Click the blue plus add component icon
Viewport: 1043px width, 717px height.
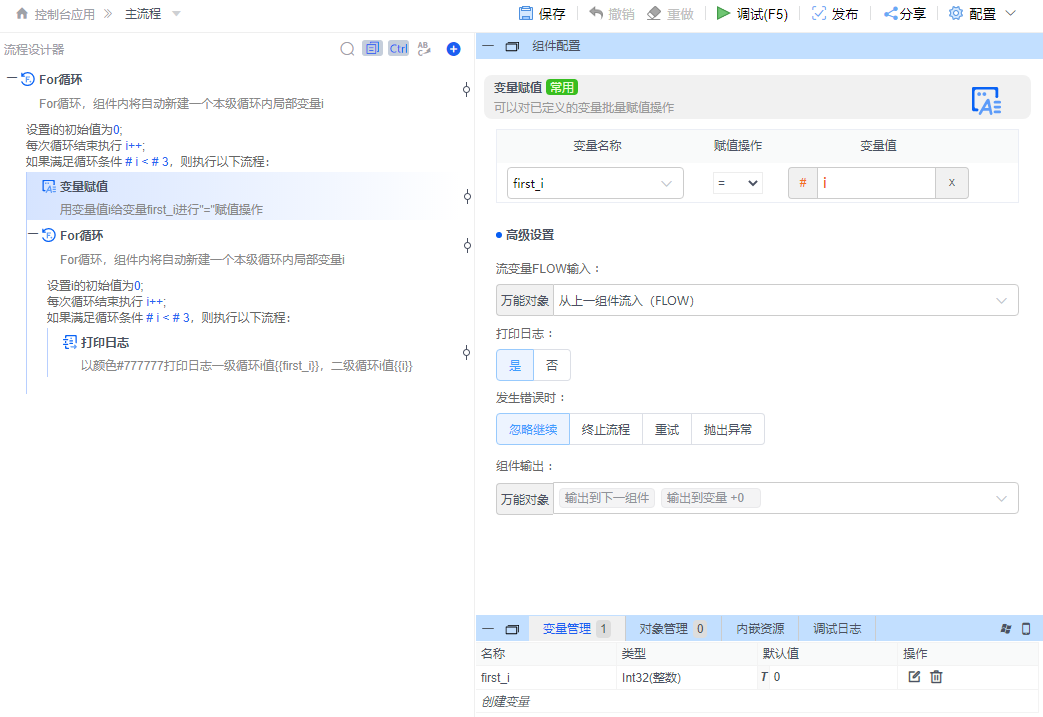(454, 49)
